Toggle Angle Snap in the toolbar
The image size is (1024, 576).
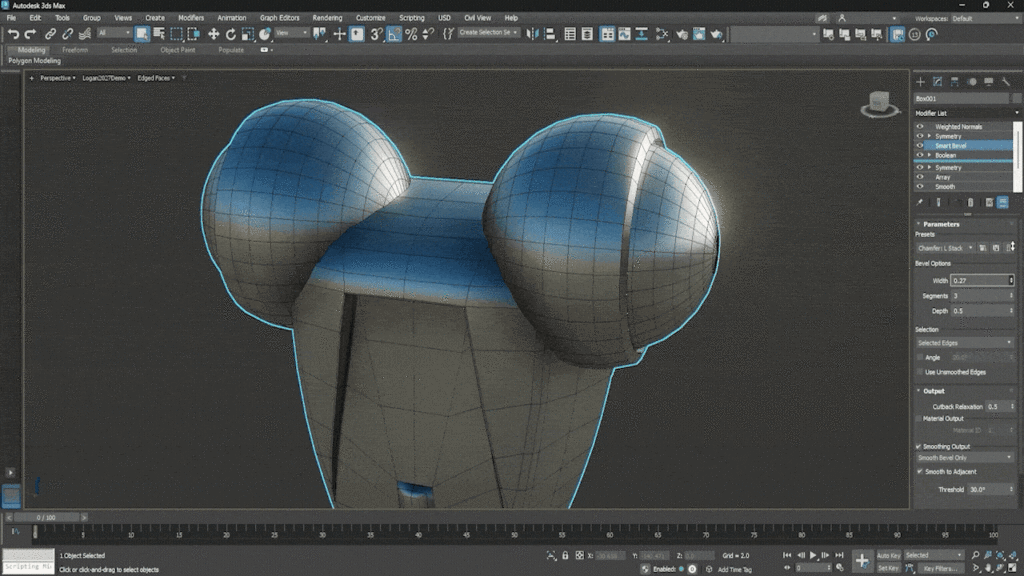tap(391, 33)
